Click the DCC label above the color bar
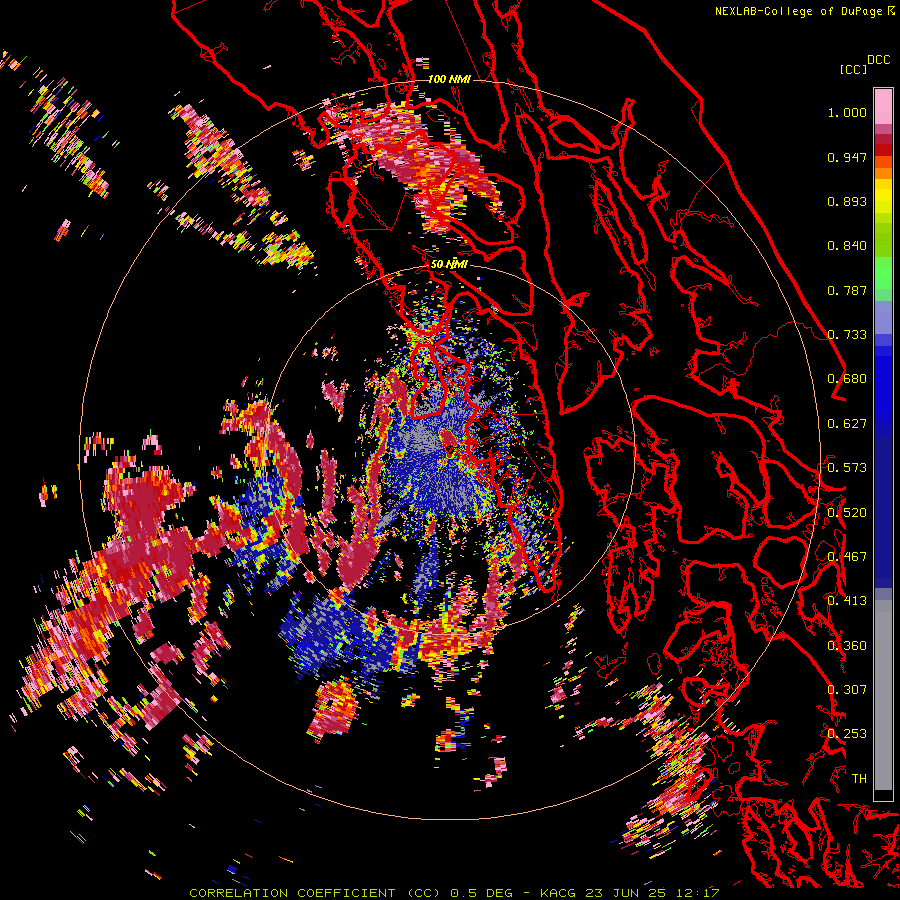Image resolution: width=900 pixels, height=900 pixels. pos(878,60)
